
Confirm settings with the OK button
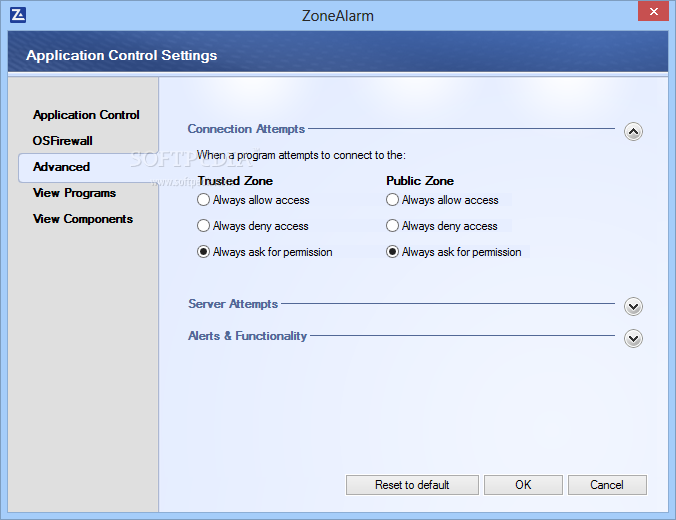(x=523, y=485)
